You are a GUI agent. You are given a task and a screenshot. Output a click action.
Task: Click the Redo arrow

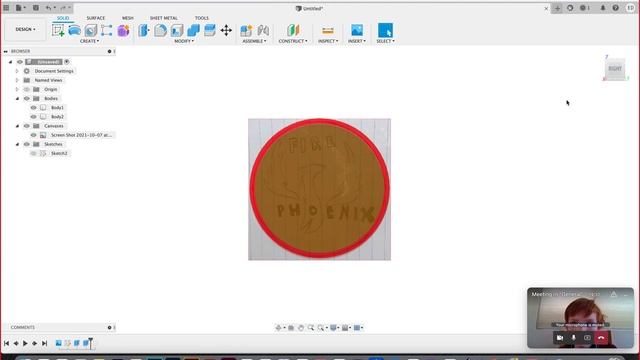(63, 8)
